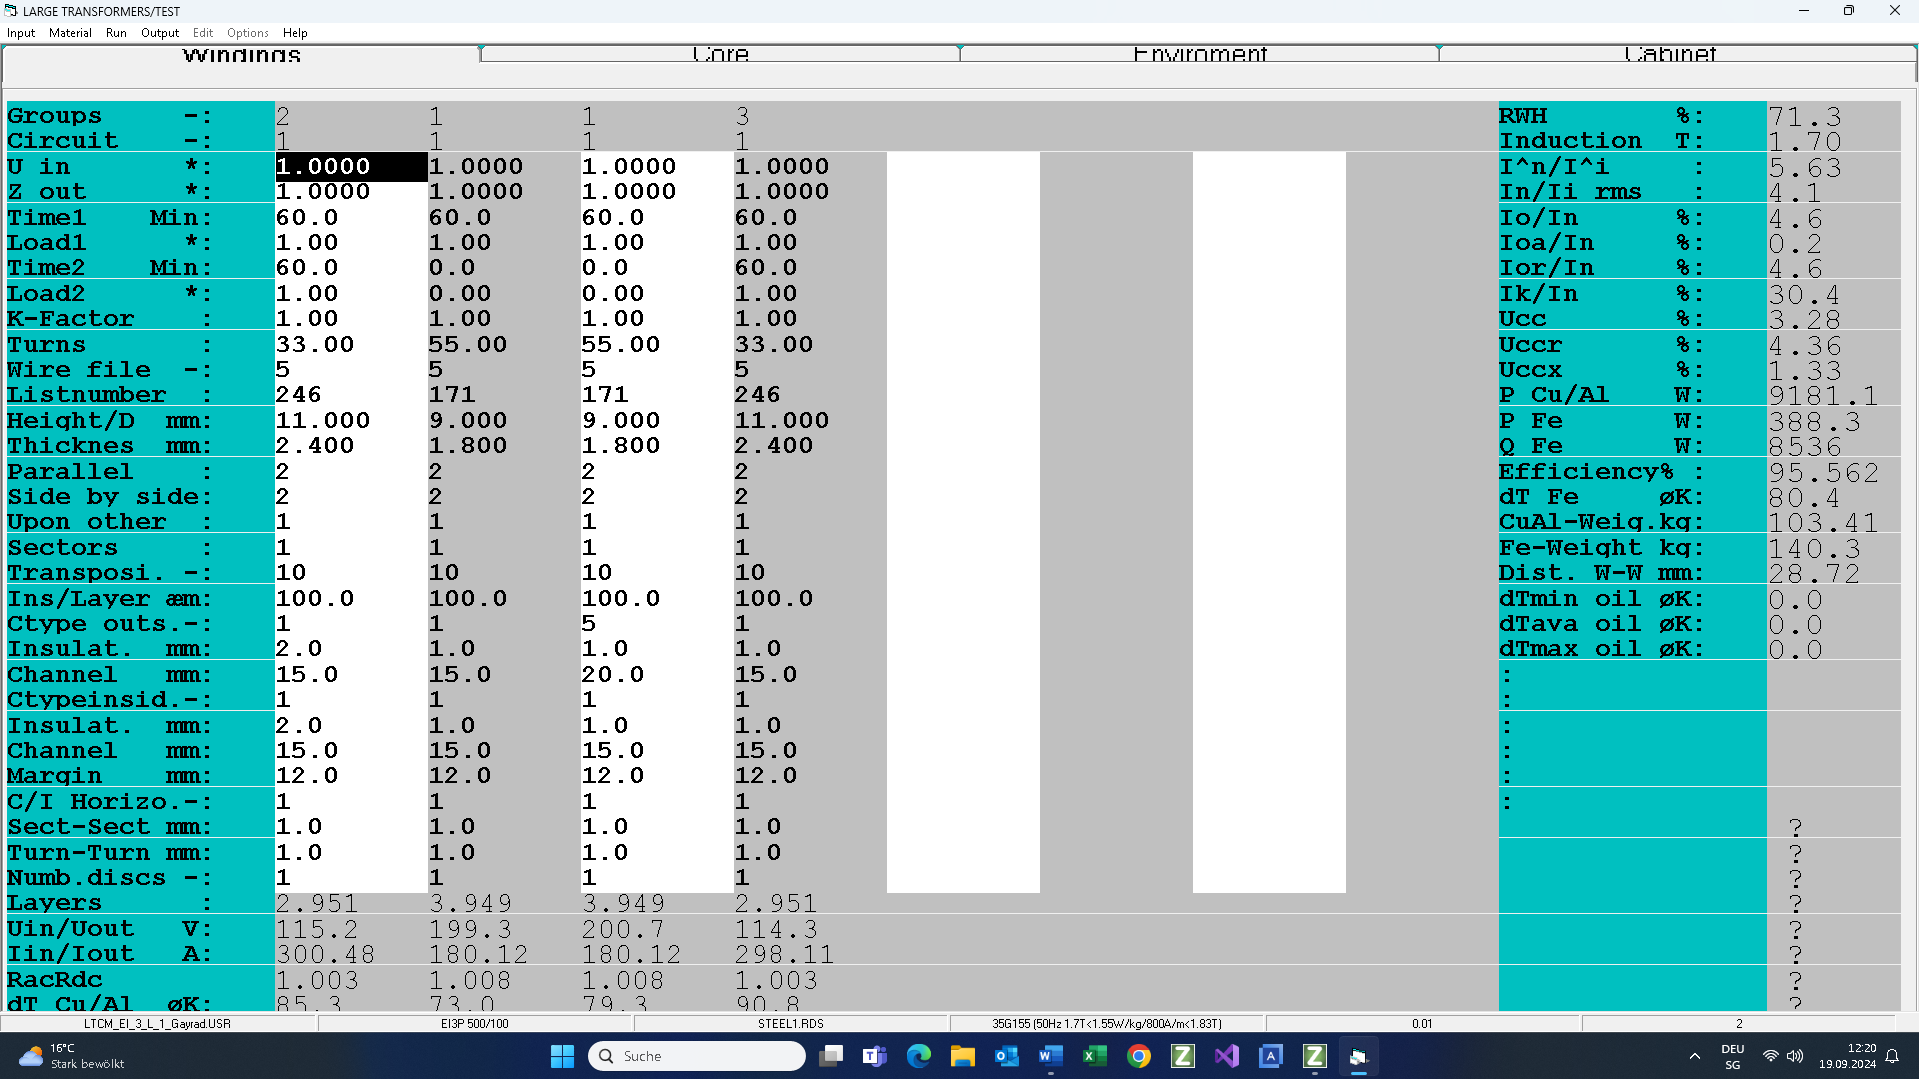Screen dimensions: 1919x1079
Task: Open the volume tray icon
Action: tap(1796, 1056)
